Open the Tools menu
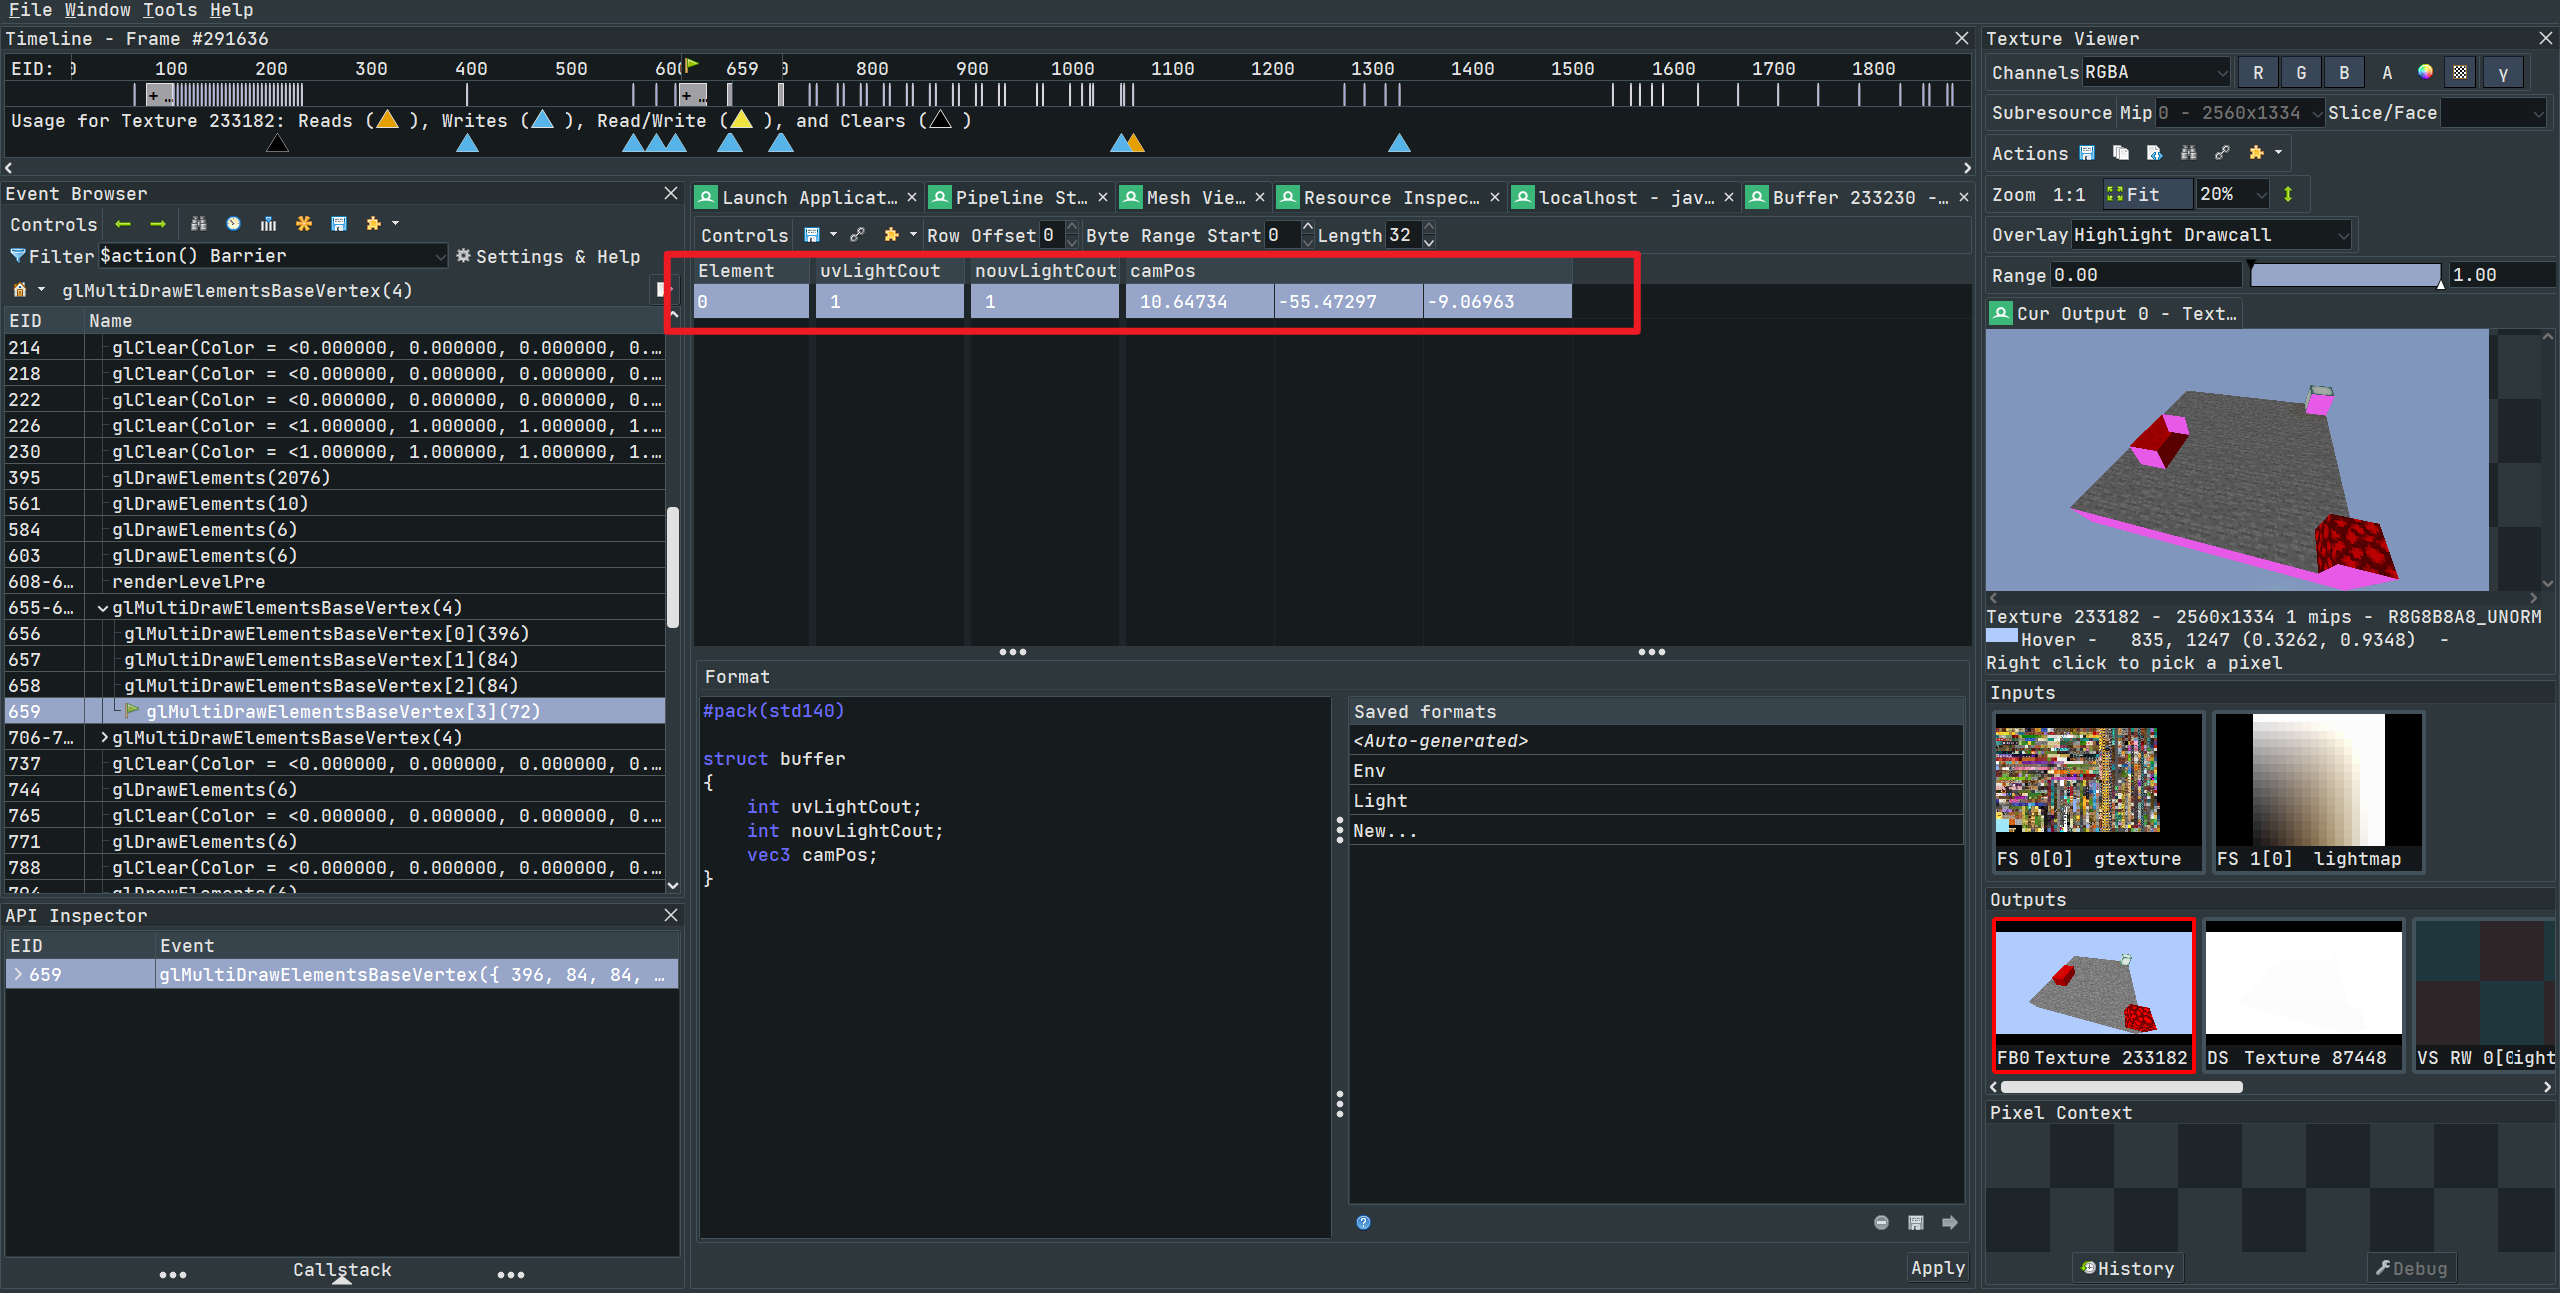 click(x=169, y=10)
